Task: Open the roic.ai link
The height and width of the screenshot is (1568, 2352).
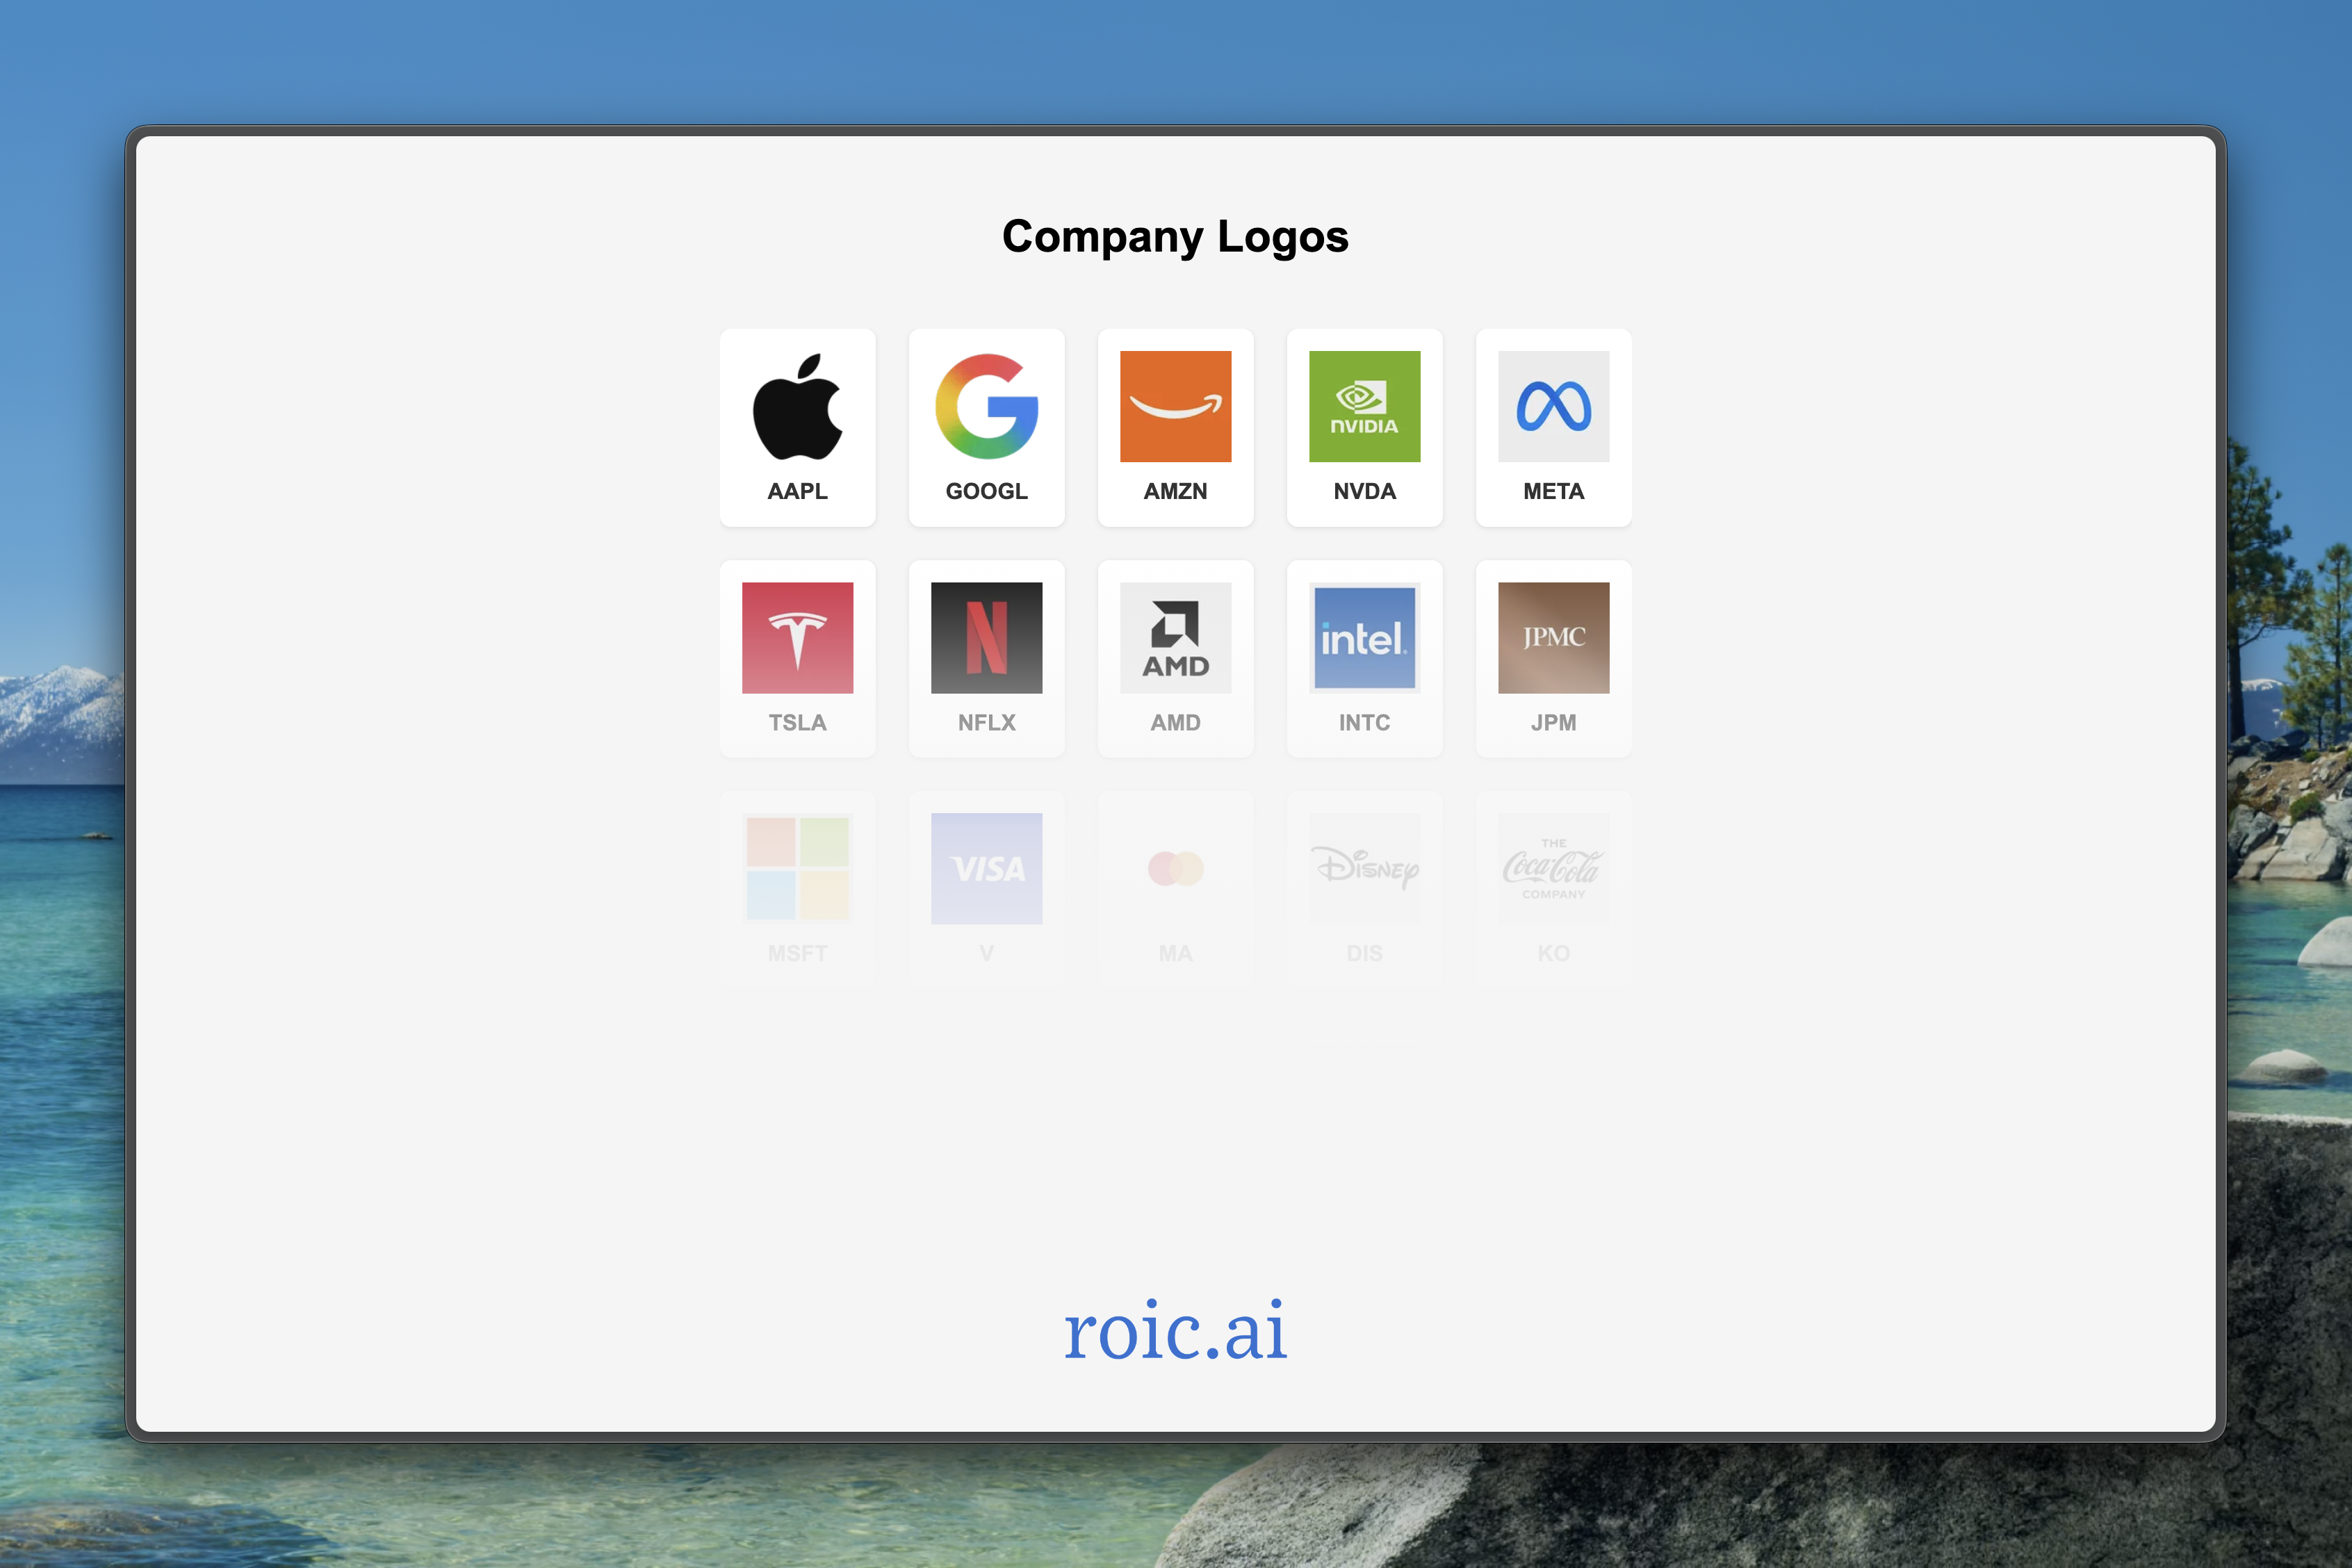Action: coord(1175,1330)
